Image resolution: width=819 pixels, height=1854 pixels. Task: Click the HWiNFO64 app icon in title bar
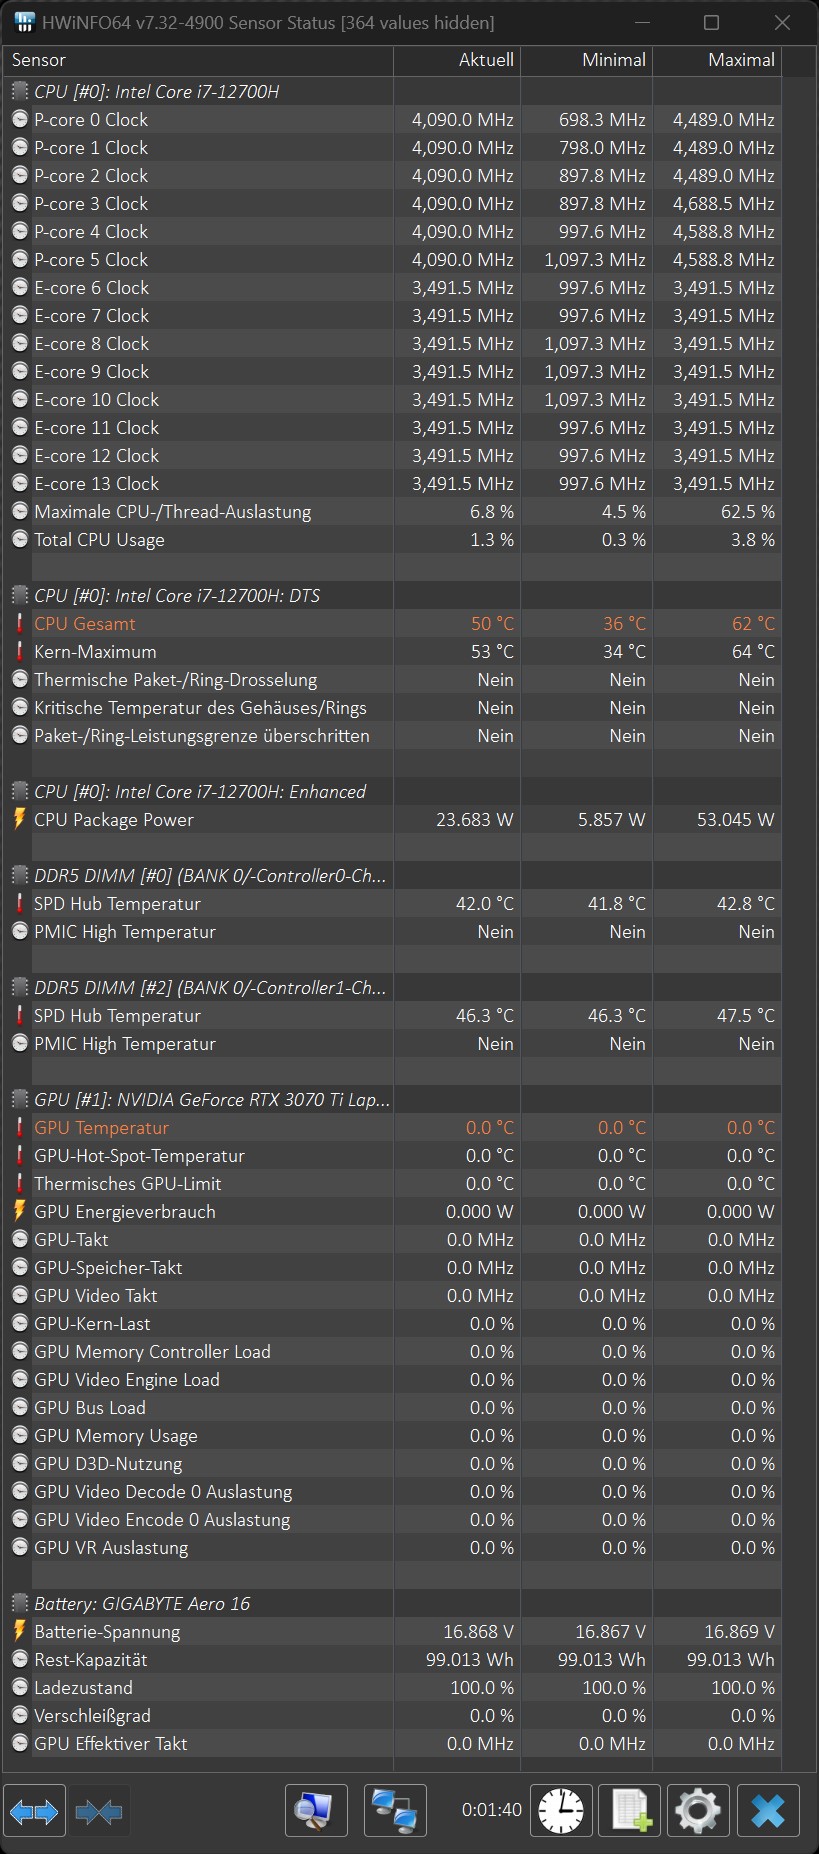tap(24, 22)
